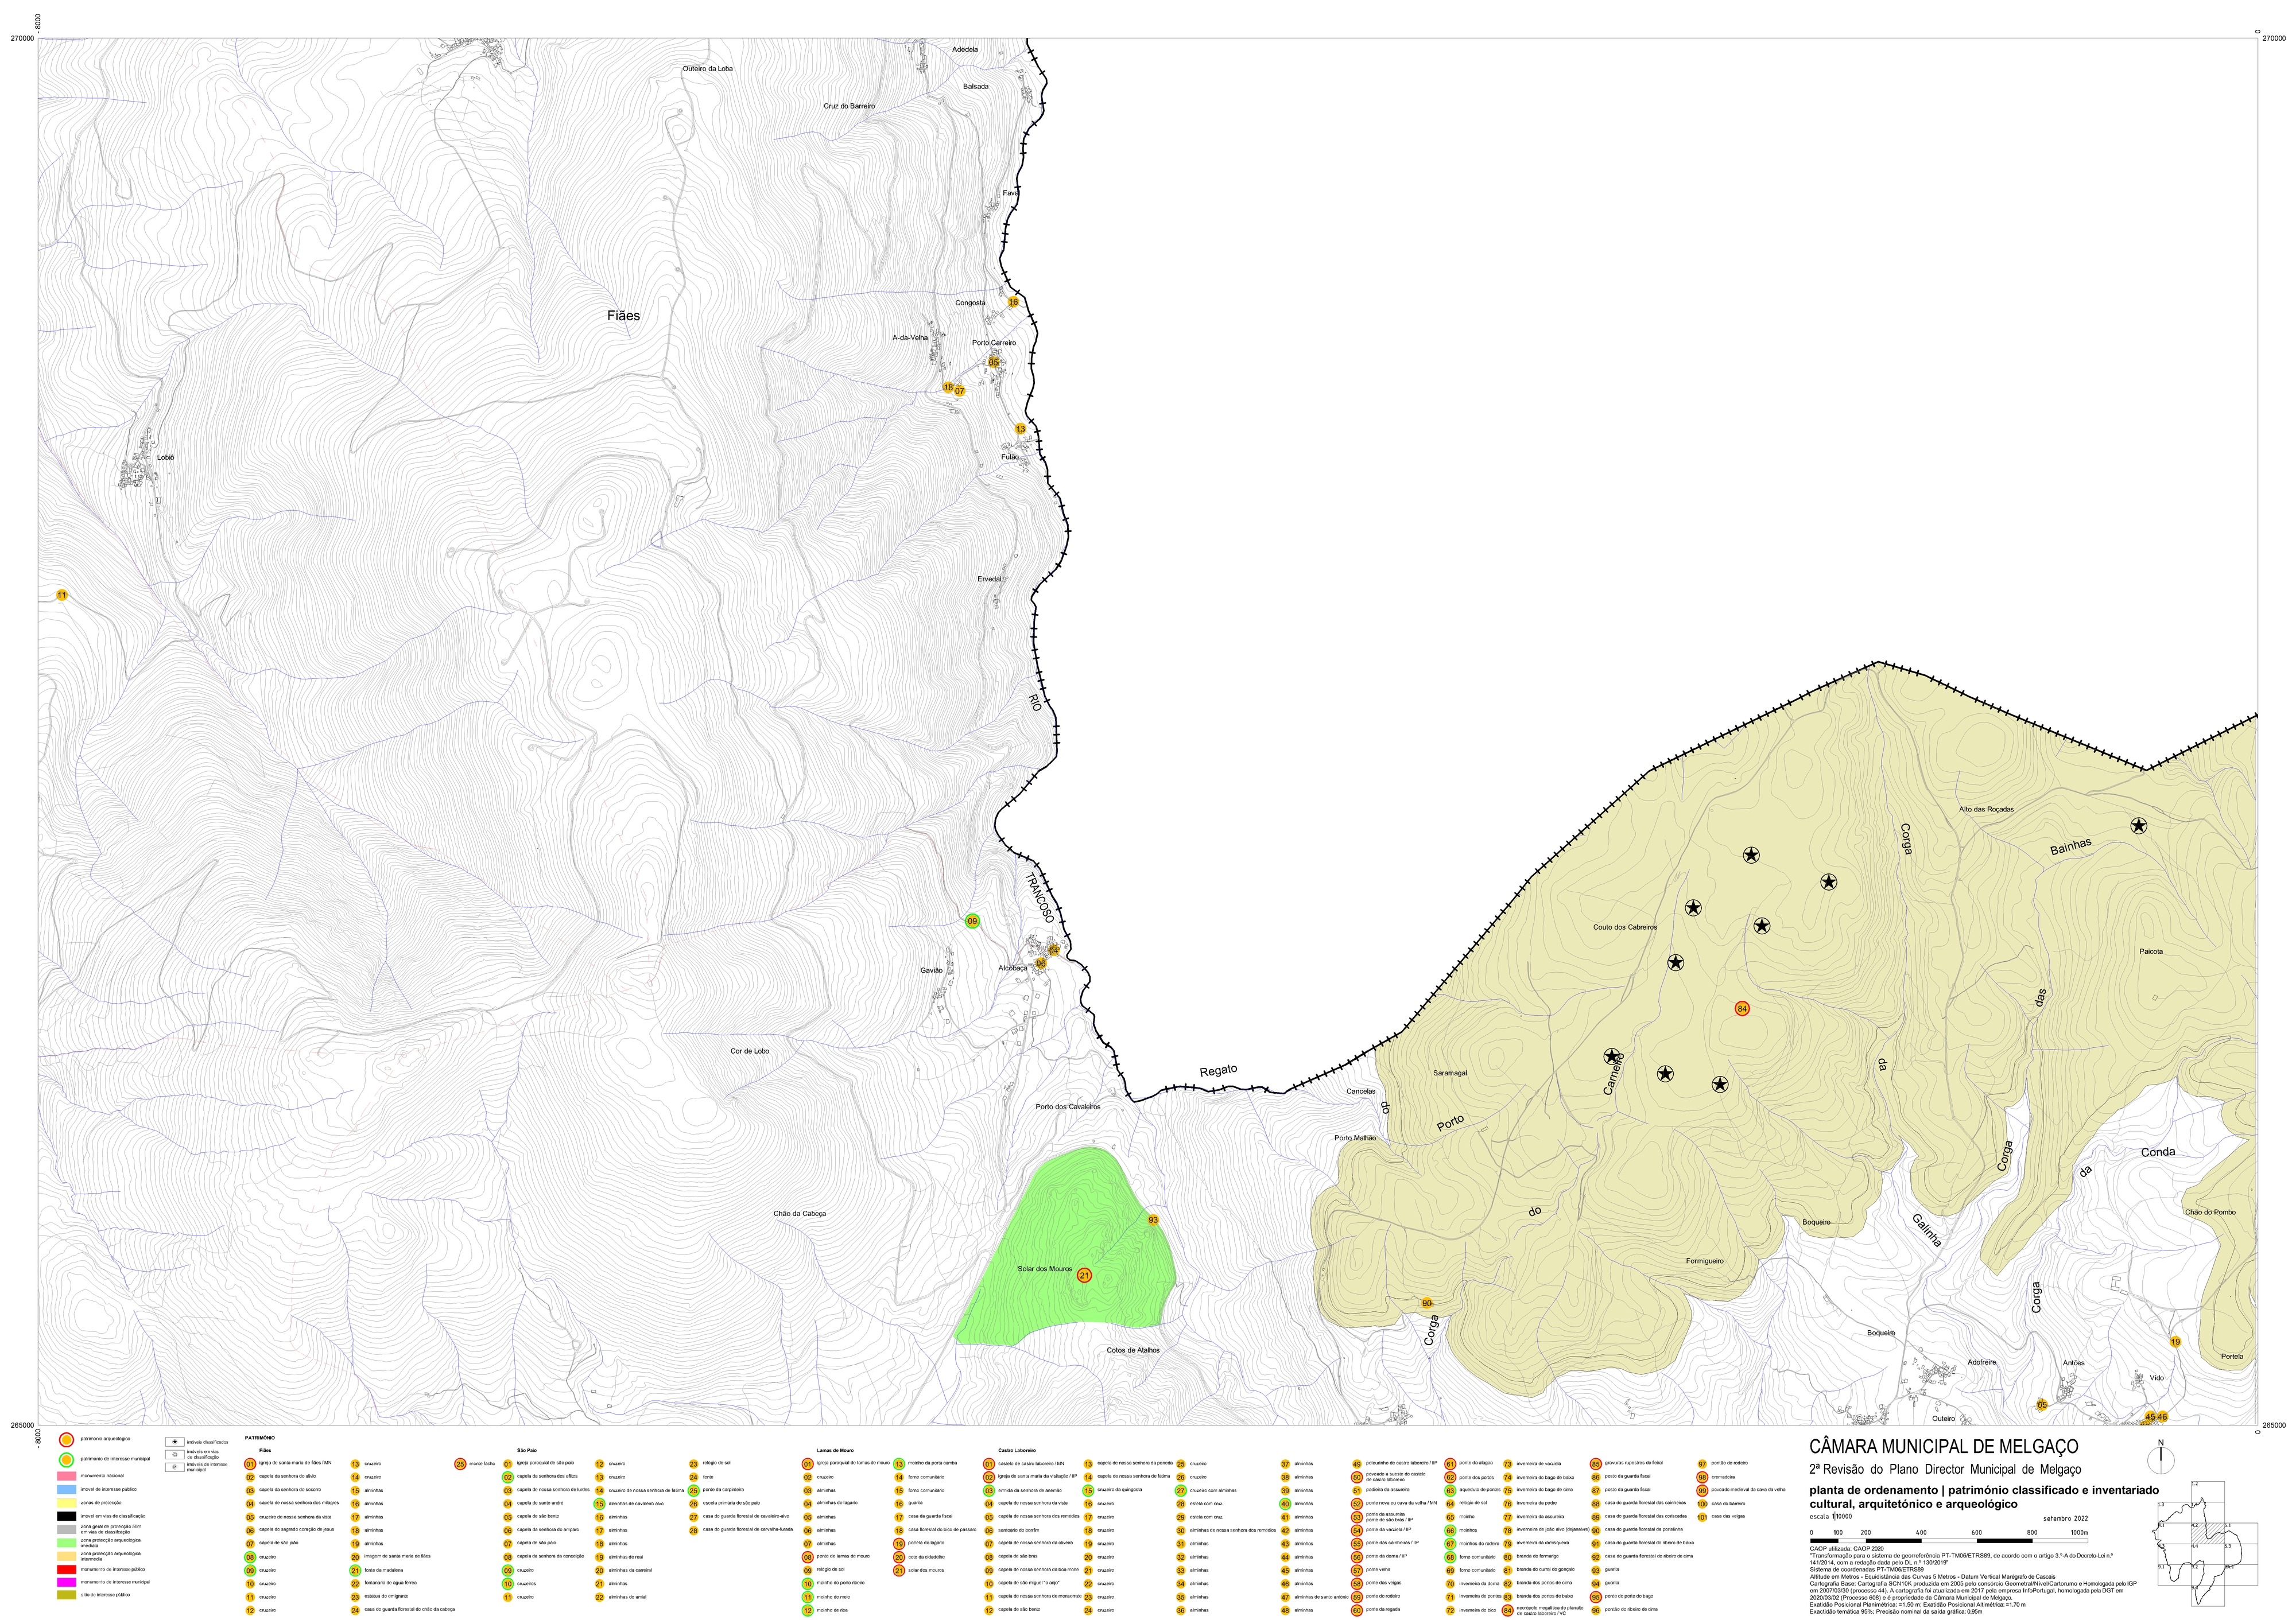Viewport: 2296px width, 1620px height.
Task: Click the património arqueológico legend circle
Action: tap(66, 1439)
